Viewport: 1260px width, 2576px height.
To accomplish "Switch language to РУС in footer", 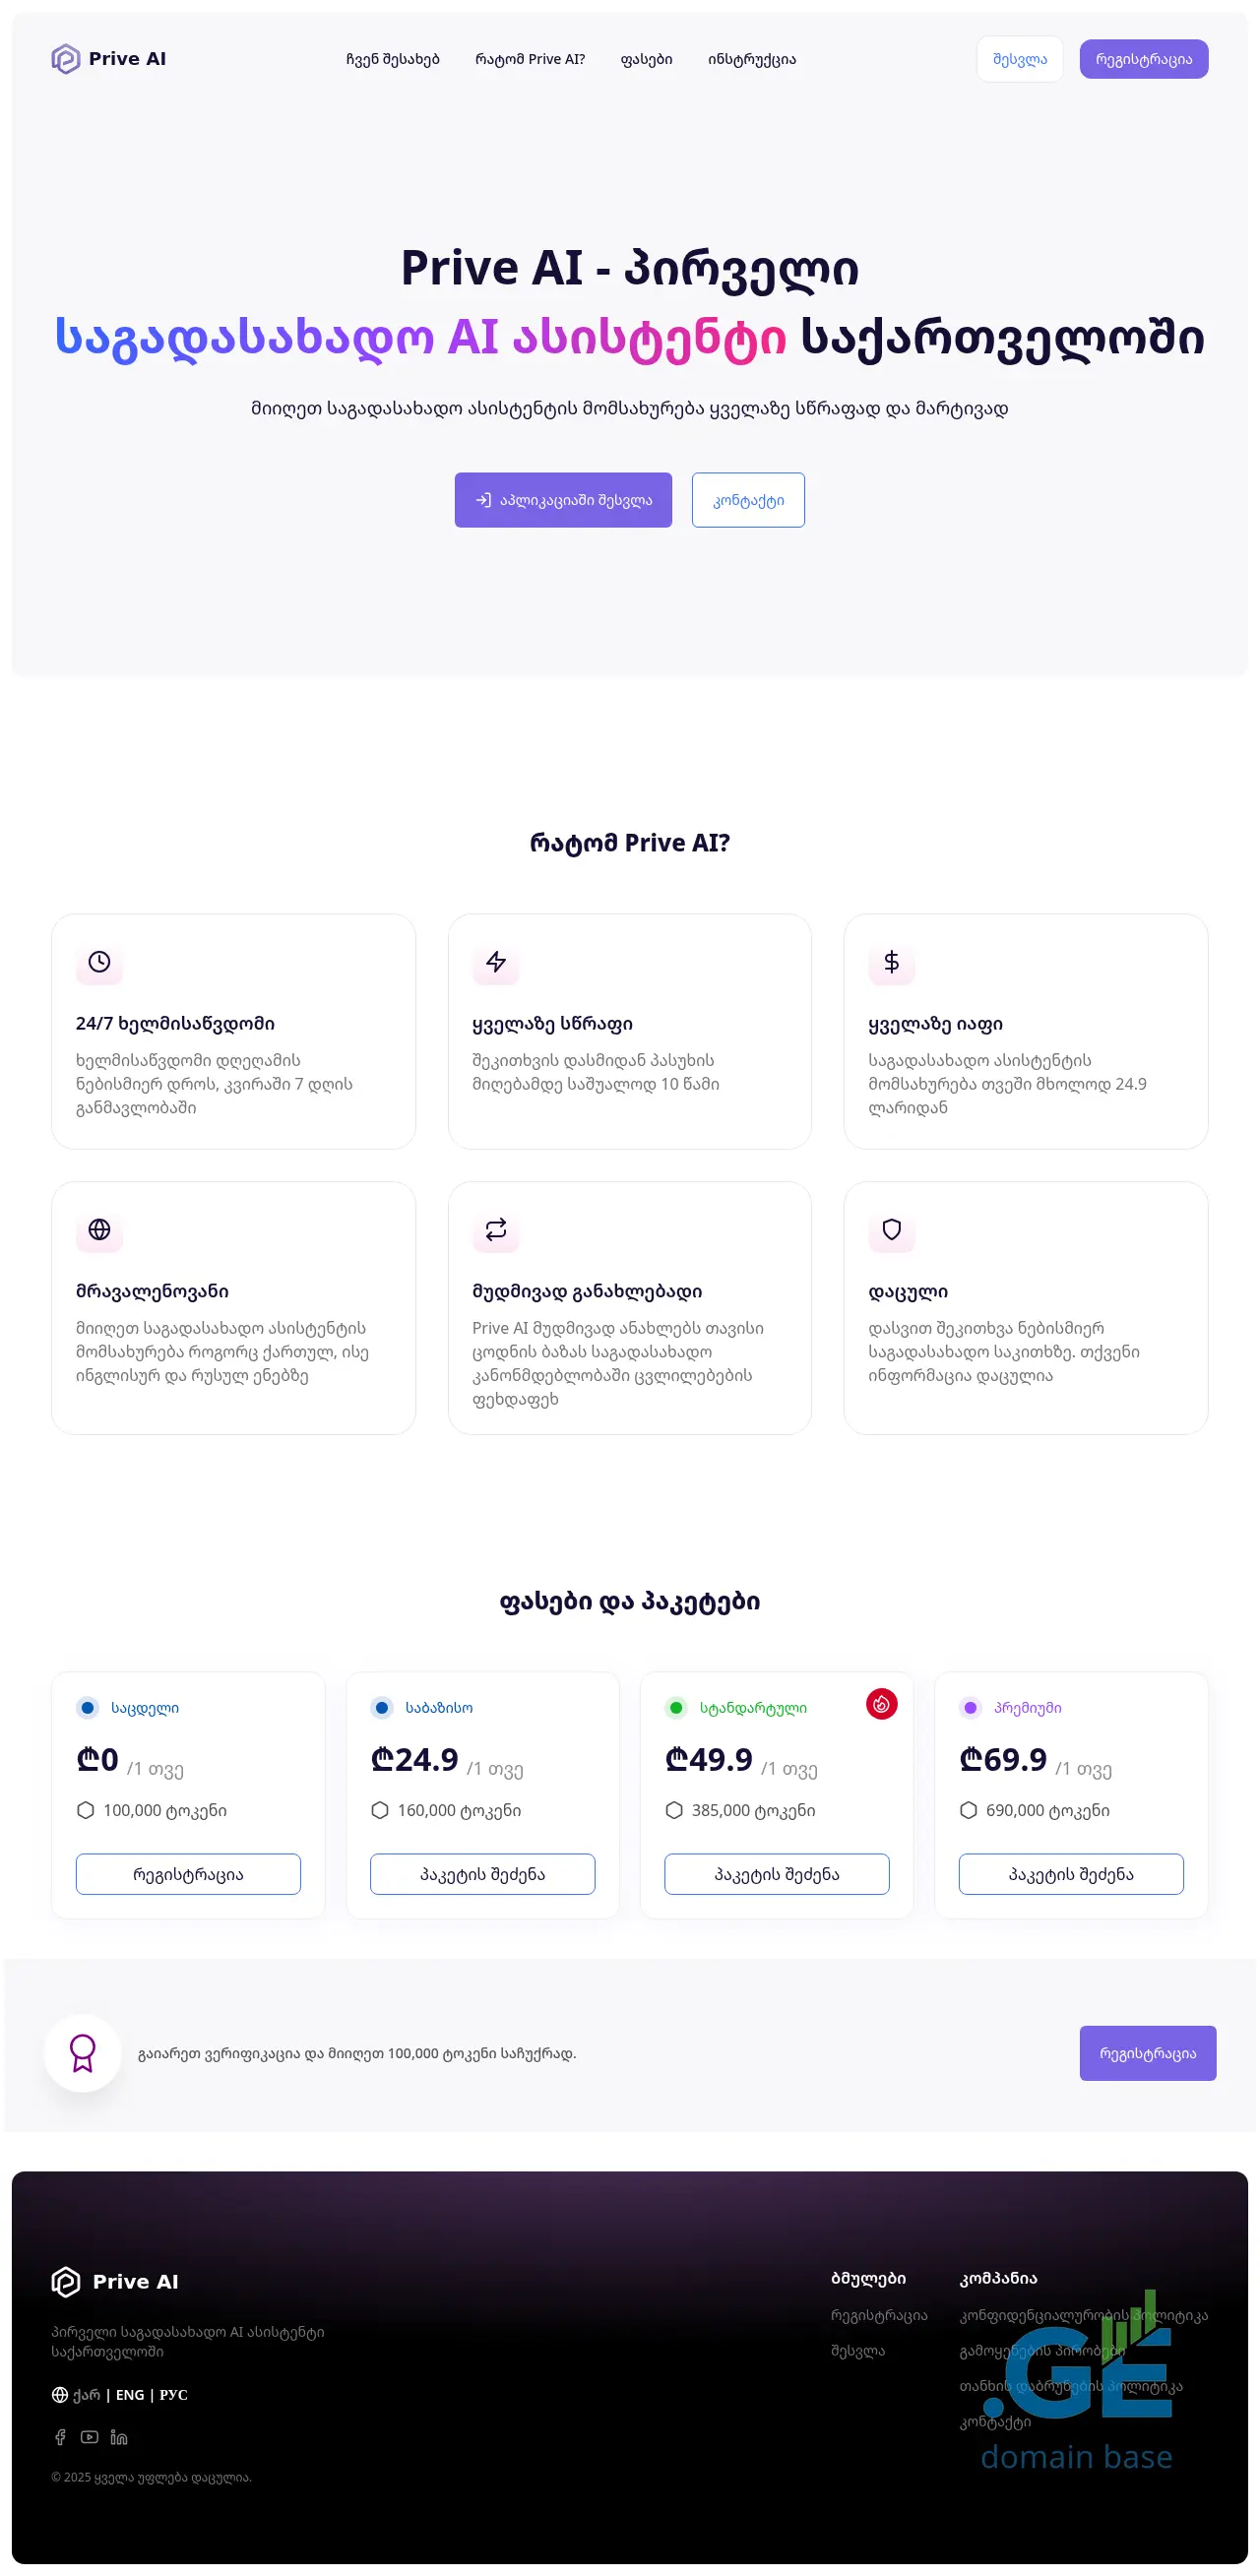I will (x=174, y=2395).
